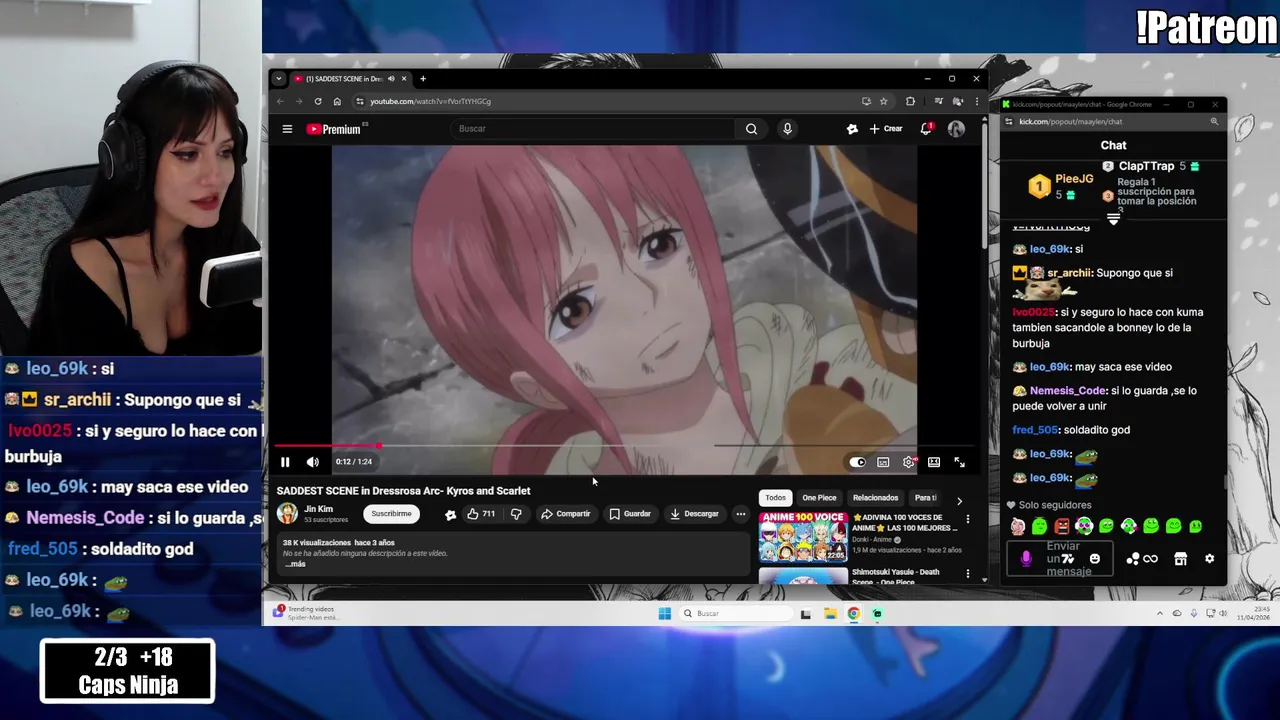The width and height of the screenshot is (1280, 720).
Task: Go to Chrome home page icon
Action: [337, 101]
